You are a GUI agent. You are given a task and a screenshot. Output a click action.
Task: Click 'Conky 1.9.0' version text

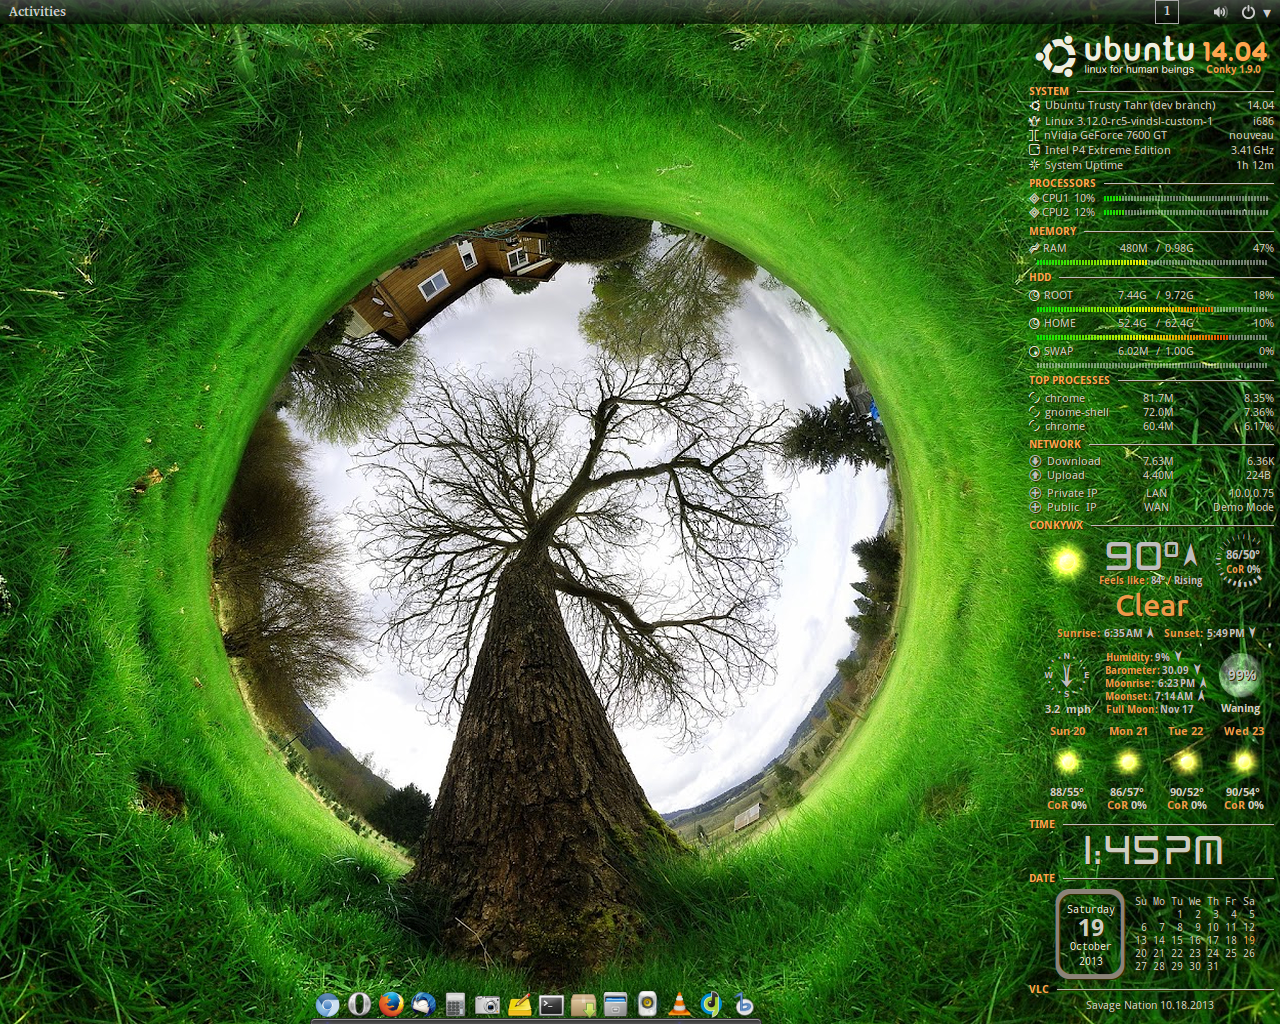tap(1233, 69)
